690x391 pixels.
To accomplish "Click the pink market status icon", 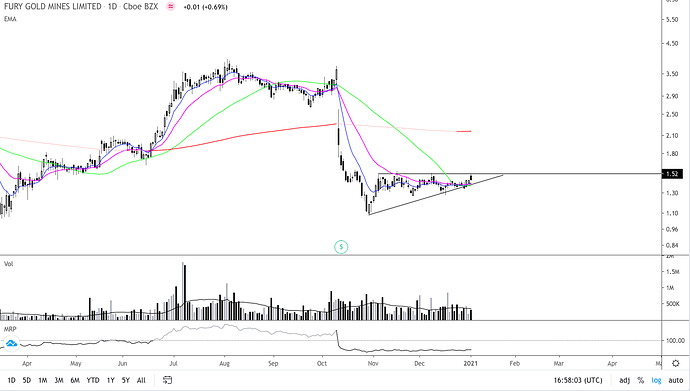I will [171, 7].
